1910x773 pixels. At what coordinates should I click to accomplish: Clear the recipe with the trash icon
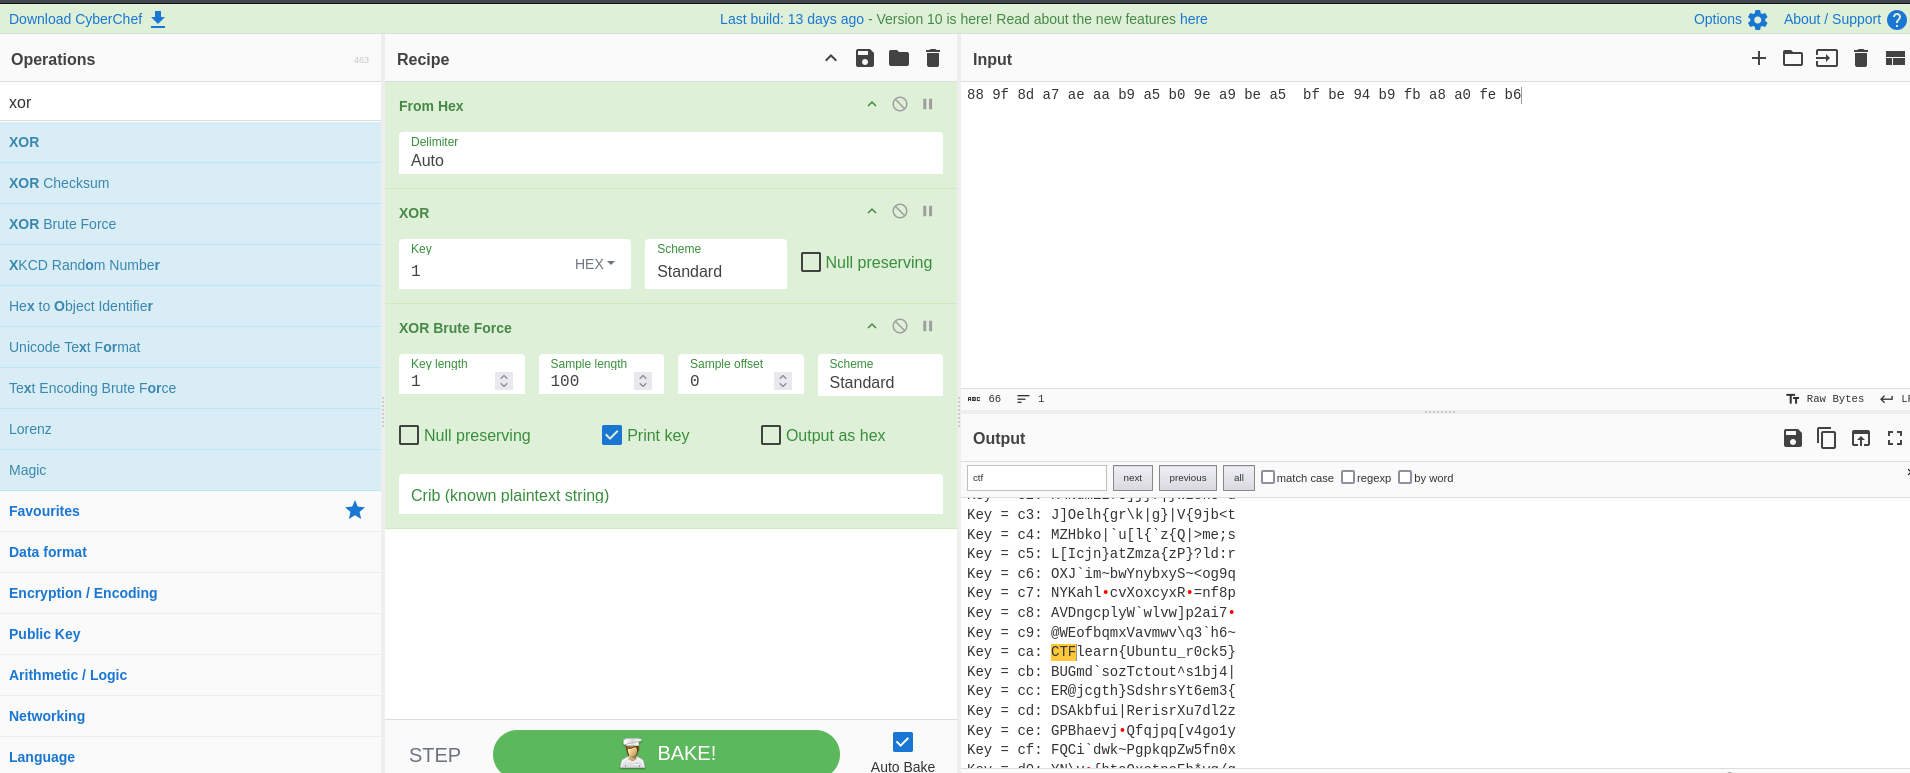tap(933, 59)
